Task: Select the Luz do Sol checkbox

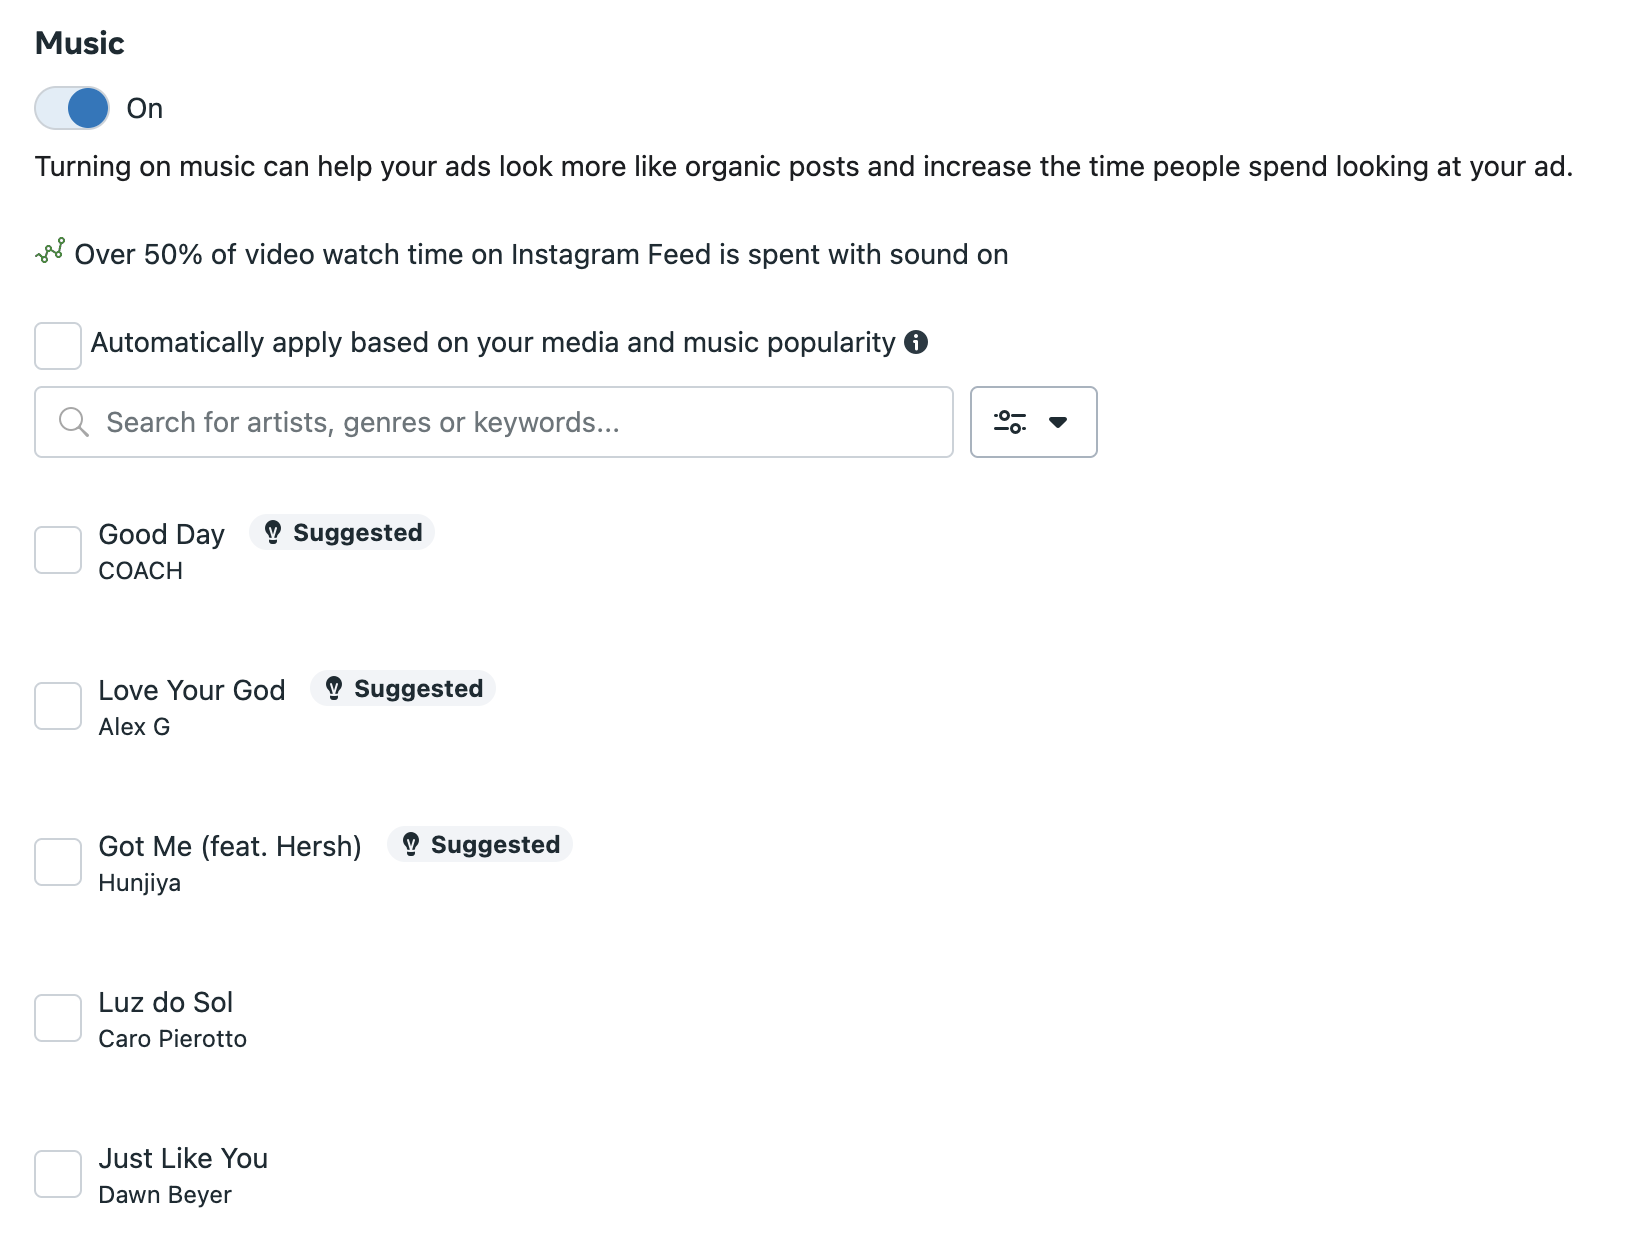Action: coord(58,1018)
